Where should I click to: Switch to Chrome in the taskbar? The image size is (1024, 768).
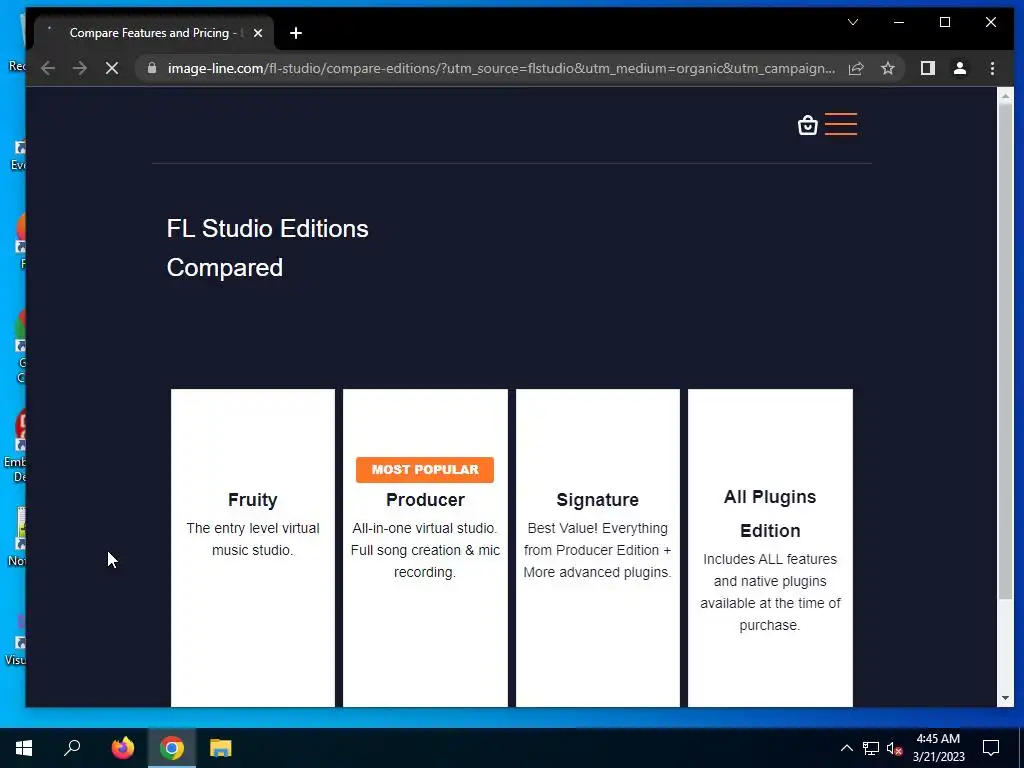coord(172,748)
